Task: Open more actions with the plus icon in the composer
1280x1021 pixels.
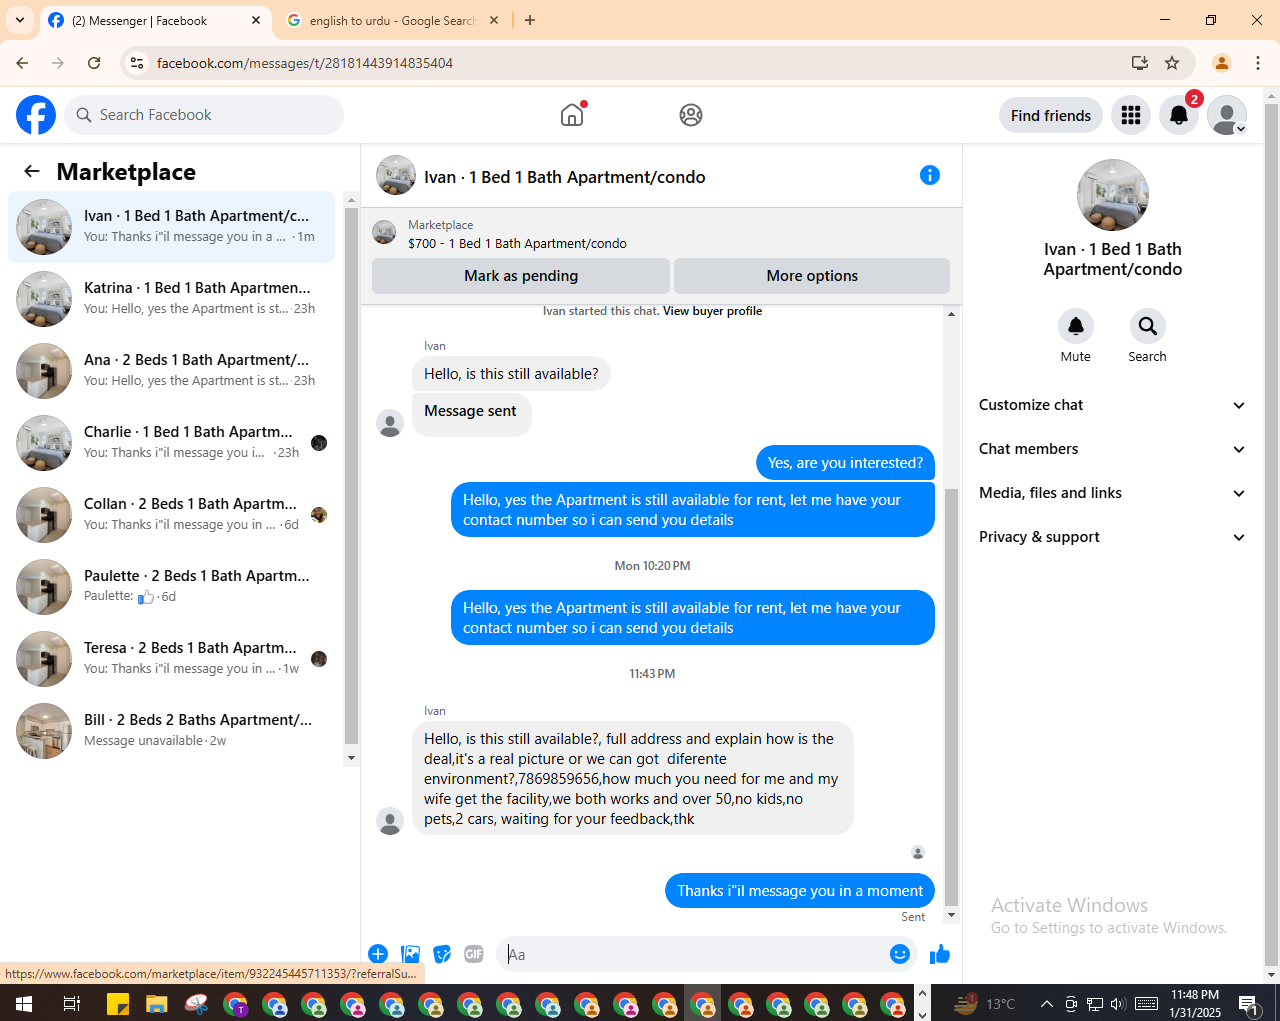Action: 378,954
